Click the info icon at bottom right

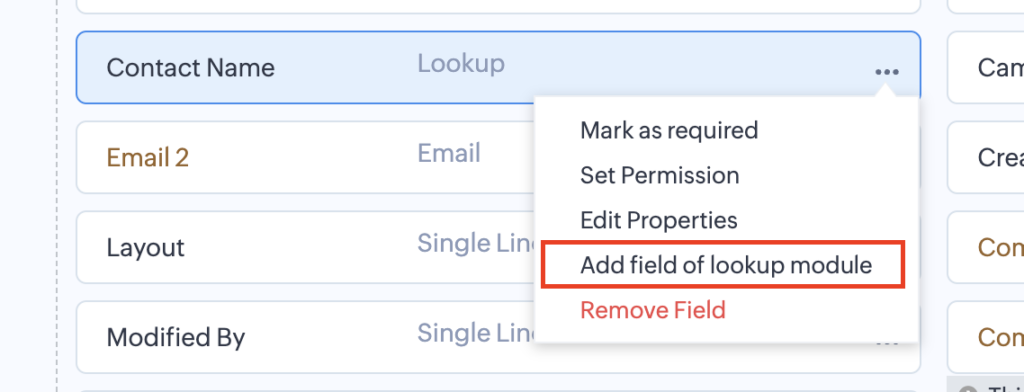click(969, 391)
